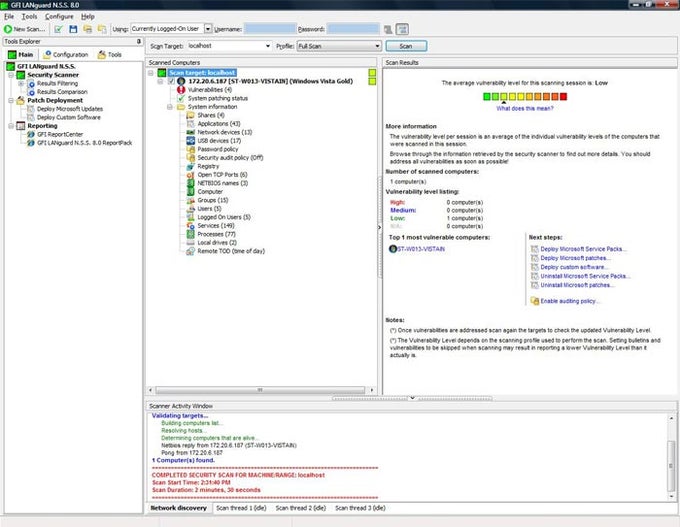The height and width of the screenshot is (527, 680).
Task: Click the Security audit policy icon
Action: [x=190, y=158]
